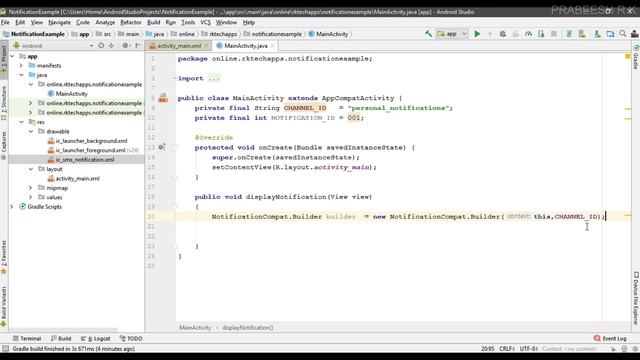Open the File menu
The image size is (640, 360).
click(5, 22)
